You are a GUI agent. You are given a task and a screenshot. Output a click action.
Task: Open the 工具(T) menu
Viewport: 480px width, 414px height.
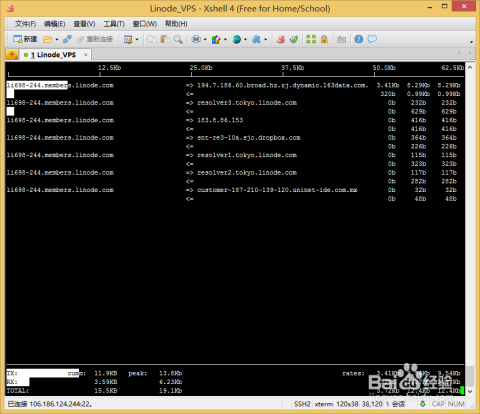[x=114, y=24]
